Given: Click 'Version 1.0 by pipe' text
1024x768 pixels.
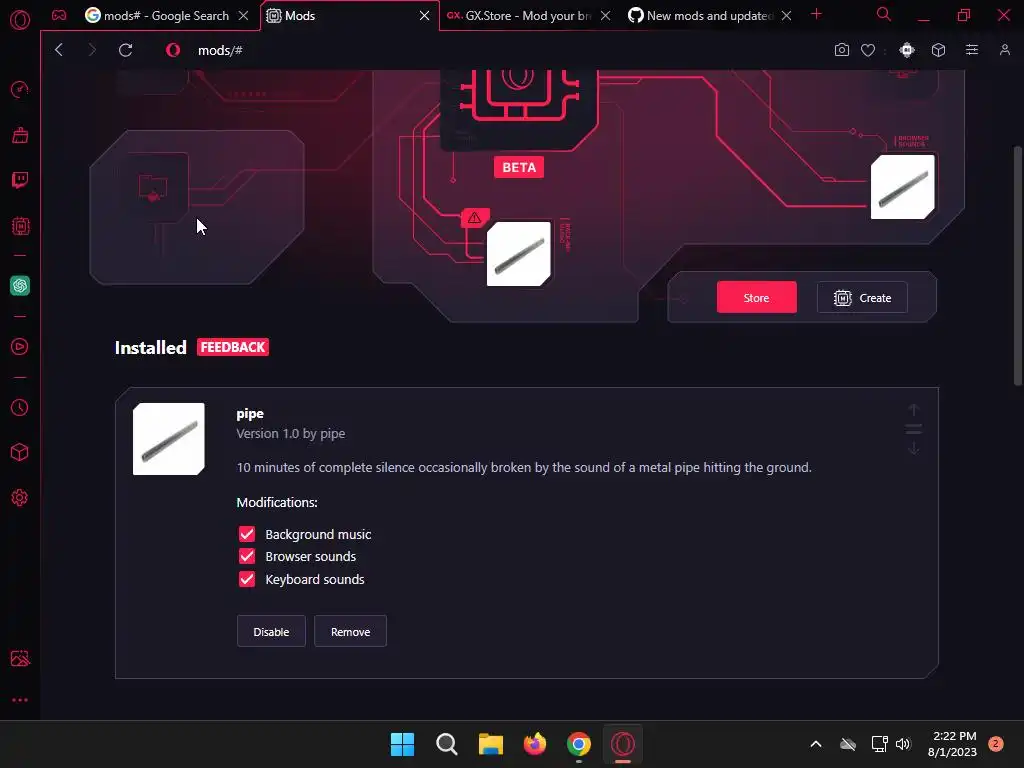Looking at the screenshot, I should [x=291, y=434].
